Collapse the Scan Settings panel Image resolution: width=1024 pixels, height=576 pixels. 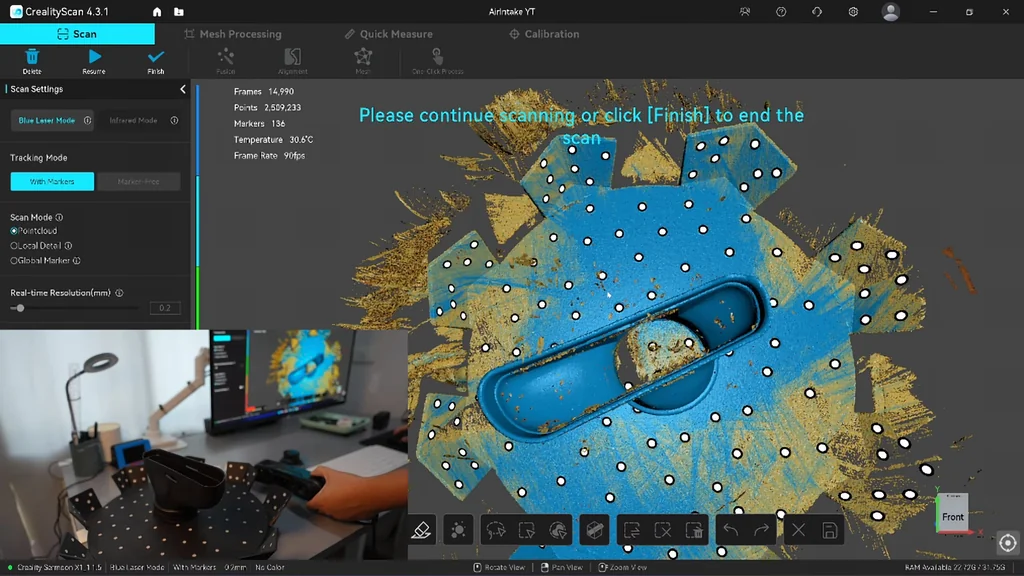point(183,89)
